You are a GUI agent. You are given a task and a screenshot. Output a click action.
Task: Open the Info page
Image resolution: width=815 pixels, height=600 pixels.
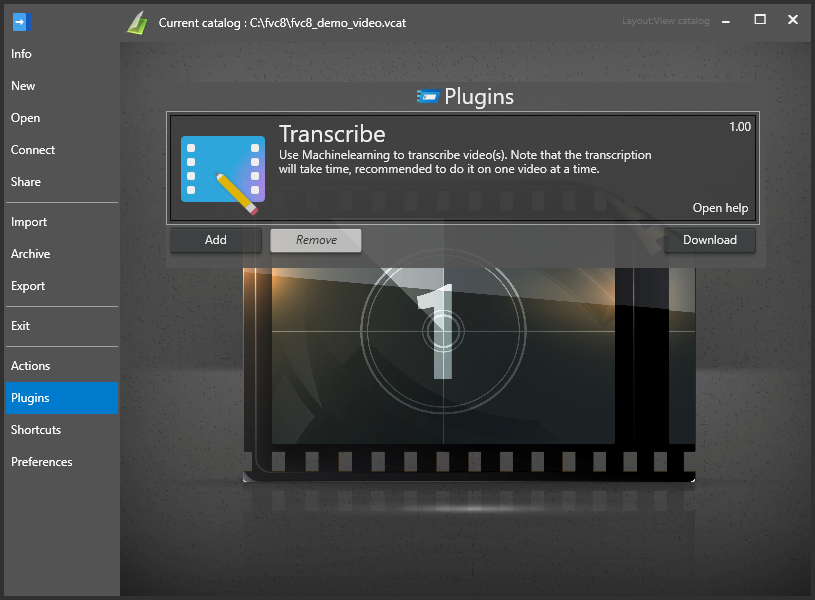pos(21,54)
